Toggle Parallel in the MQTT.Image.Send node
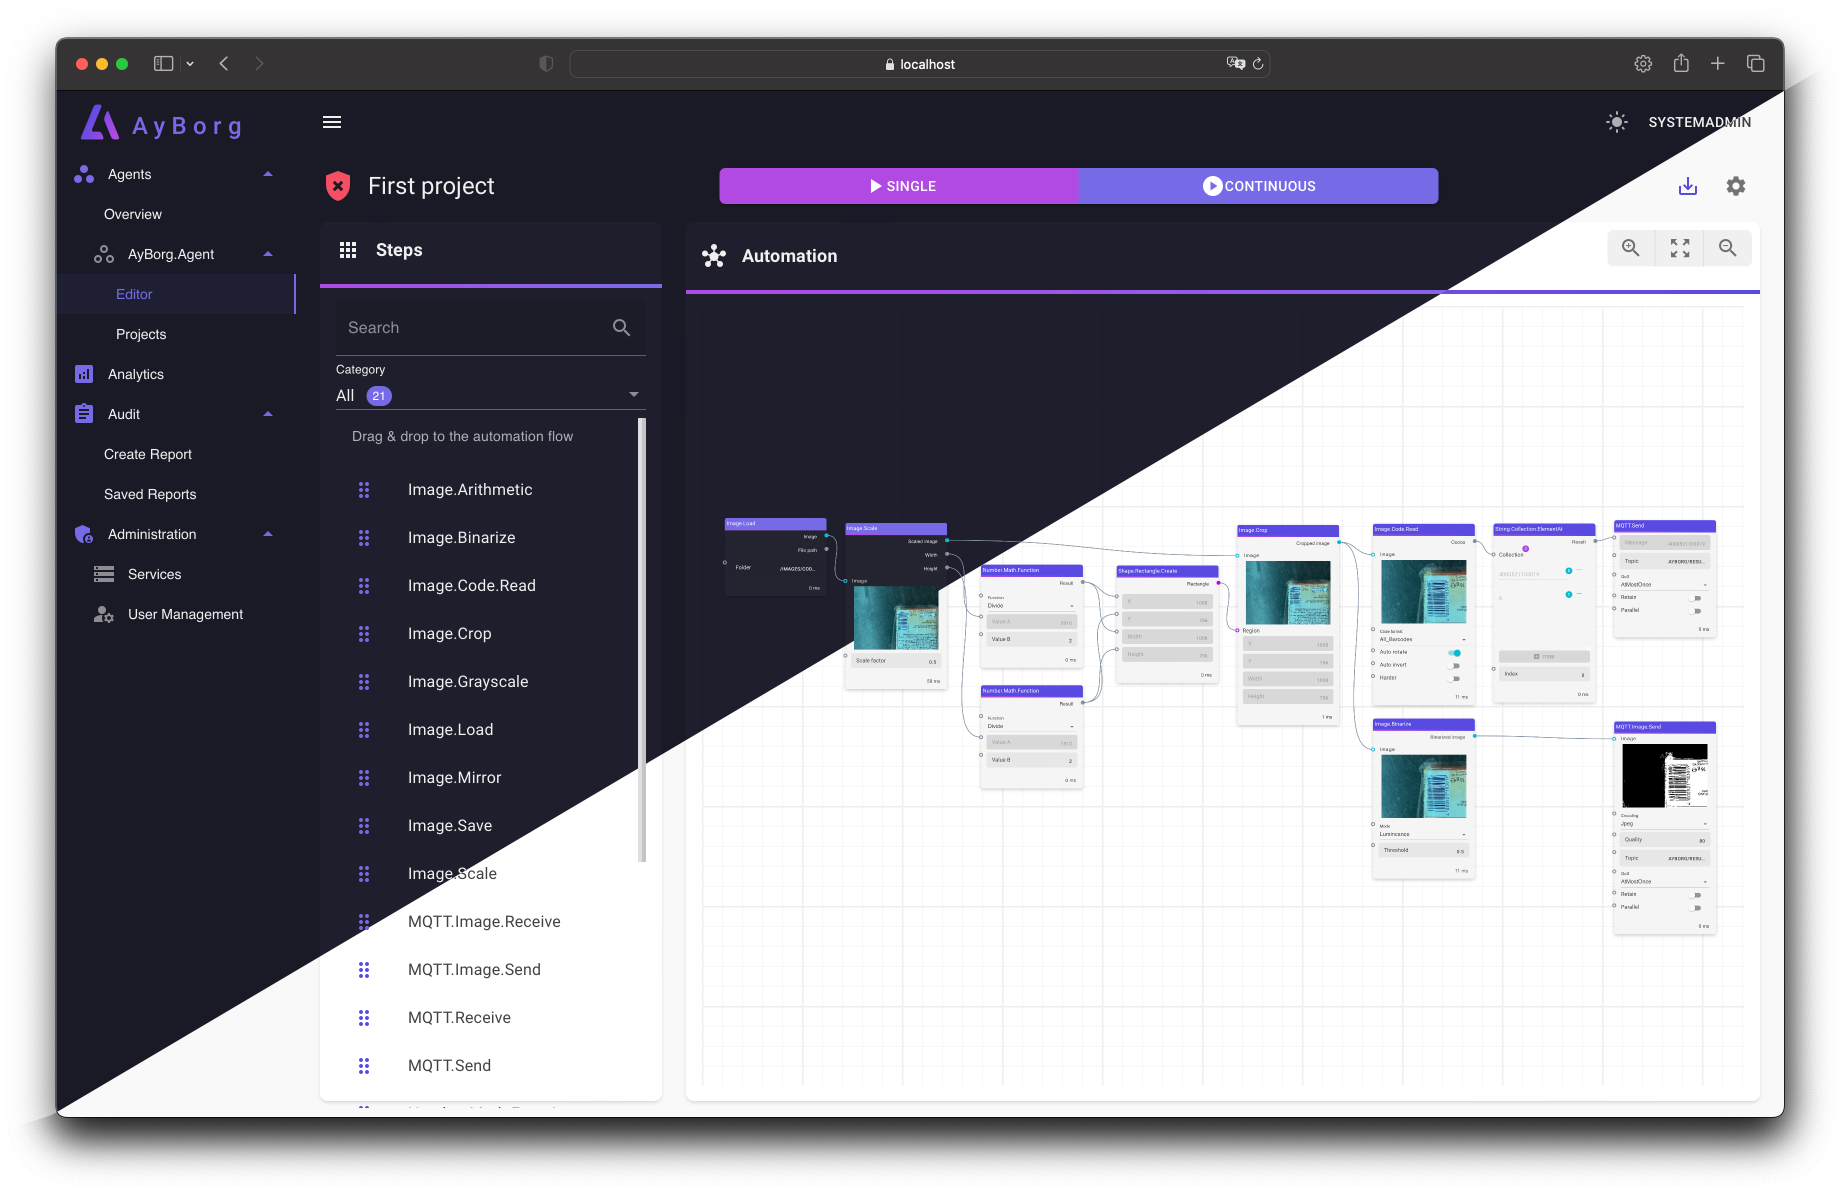1840x1191 pixels. pos(1696,907)
